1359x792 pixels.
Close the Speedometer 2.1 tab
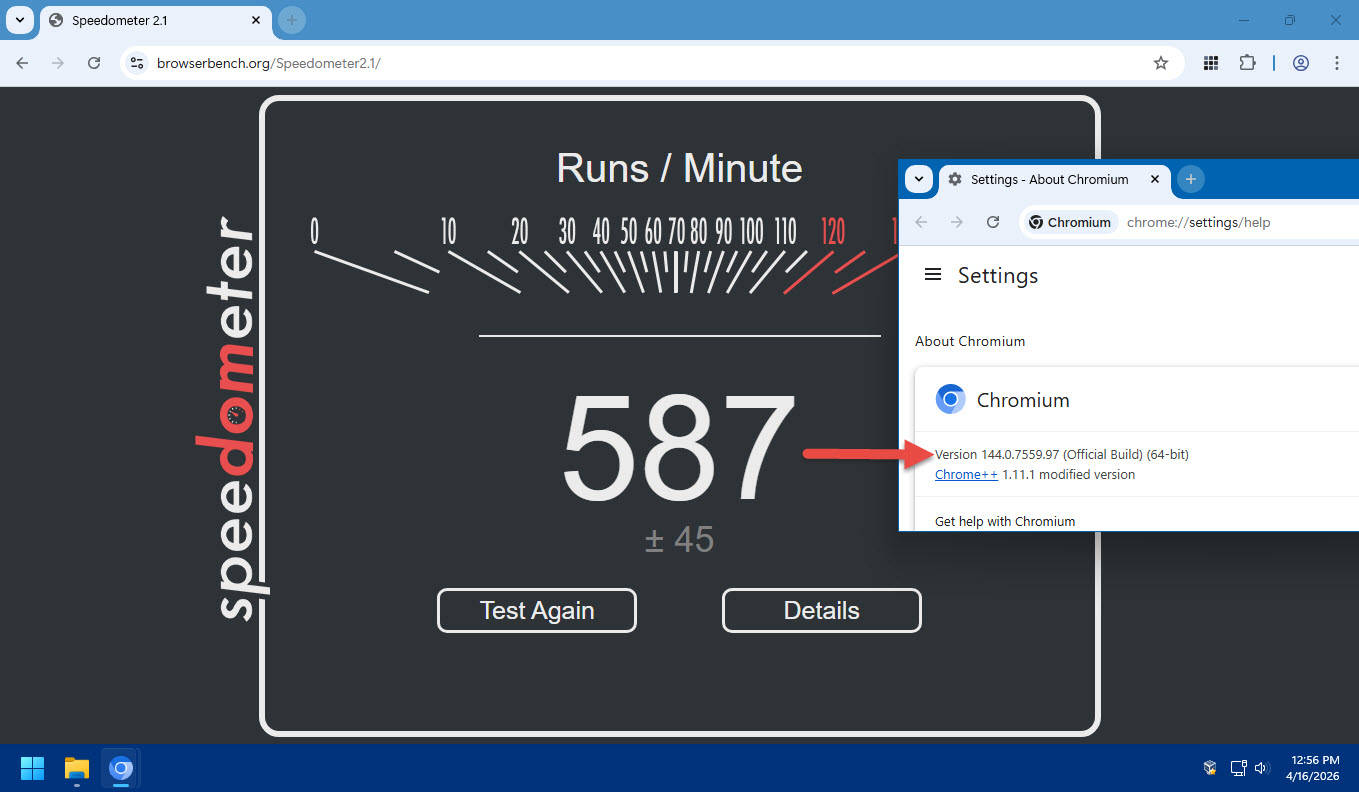pyautogui.click(x=256, y=20)
